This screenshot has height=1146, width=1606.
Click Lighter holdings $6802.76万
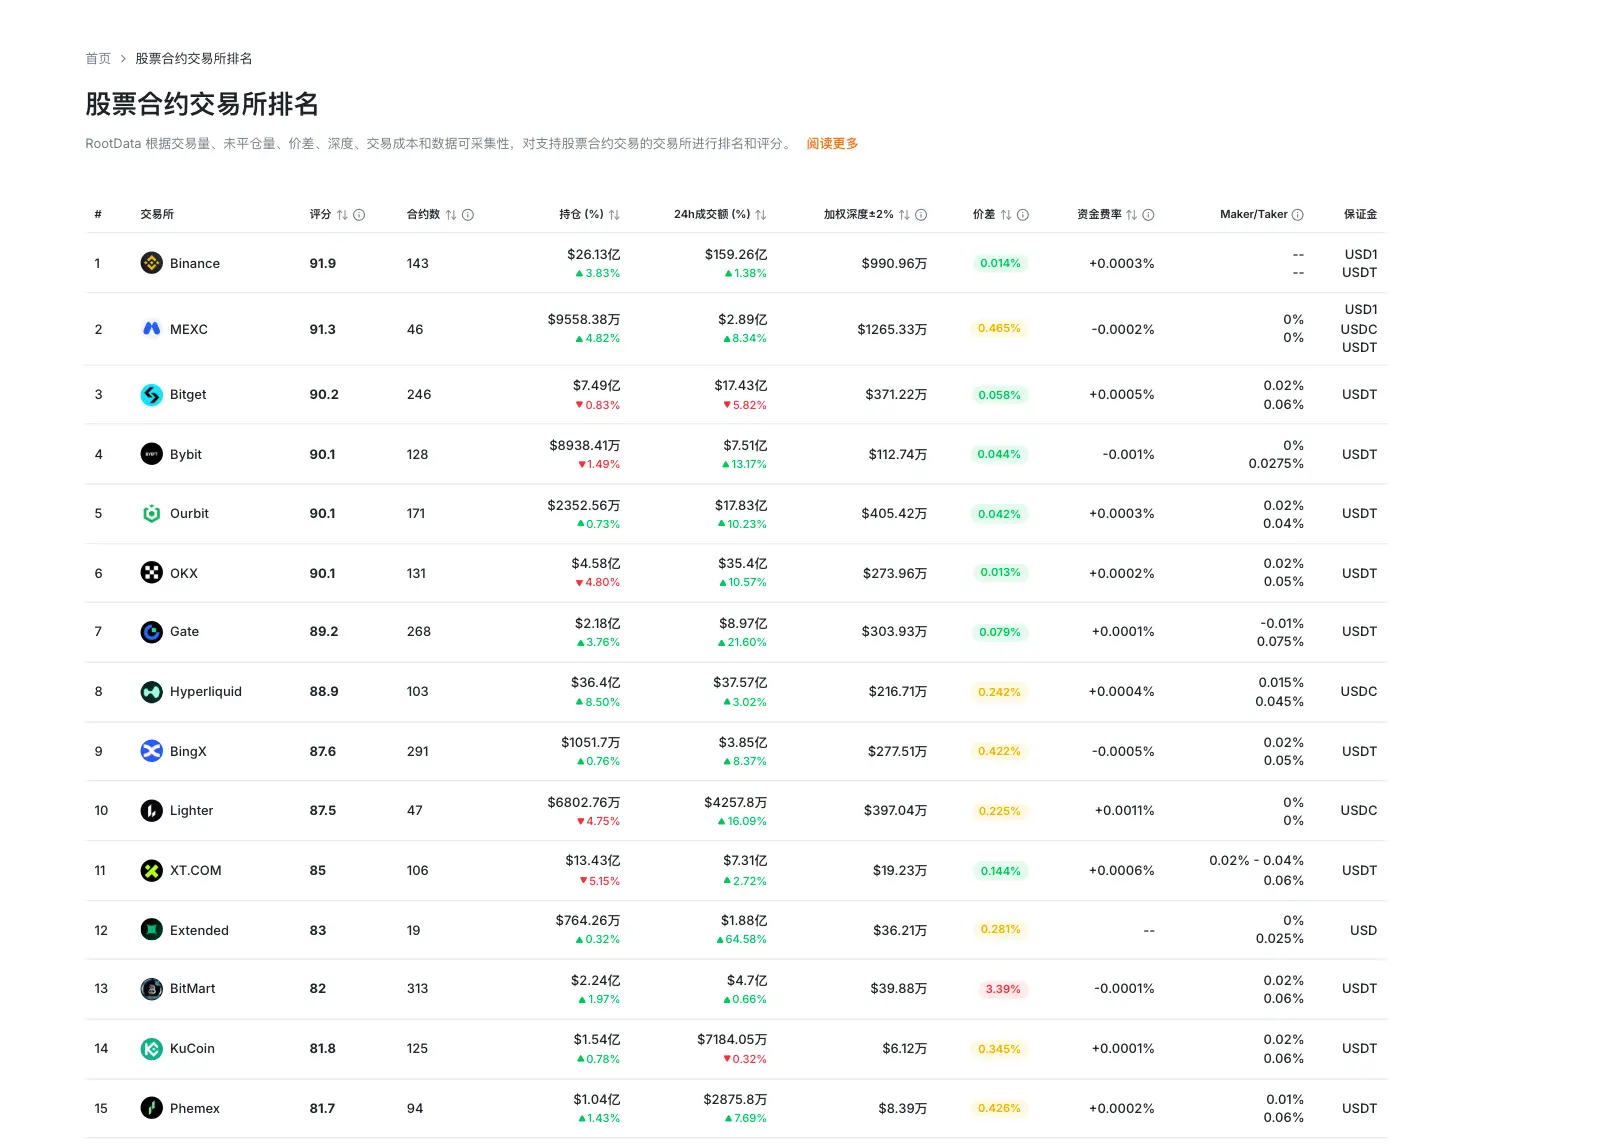584,803
